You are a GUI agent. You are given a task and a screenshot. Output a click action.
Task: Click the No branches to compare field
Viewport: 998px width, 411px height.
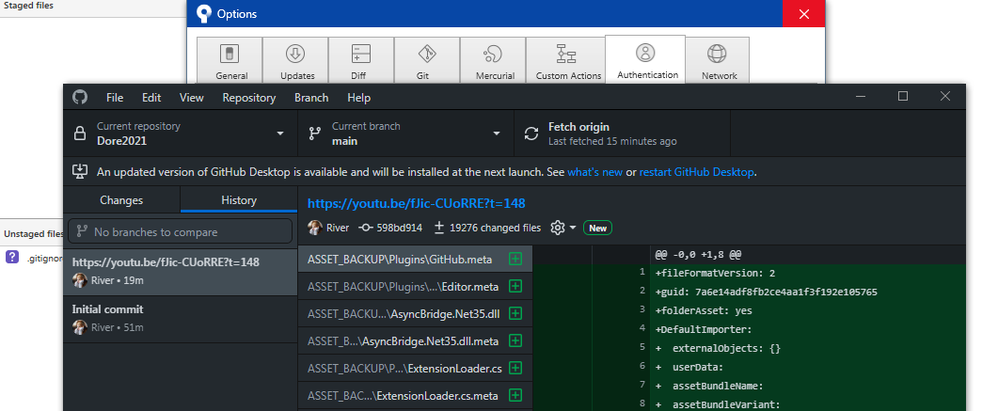[x=180, y=232]
